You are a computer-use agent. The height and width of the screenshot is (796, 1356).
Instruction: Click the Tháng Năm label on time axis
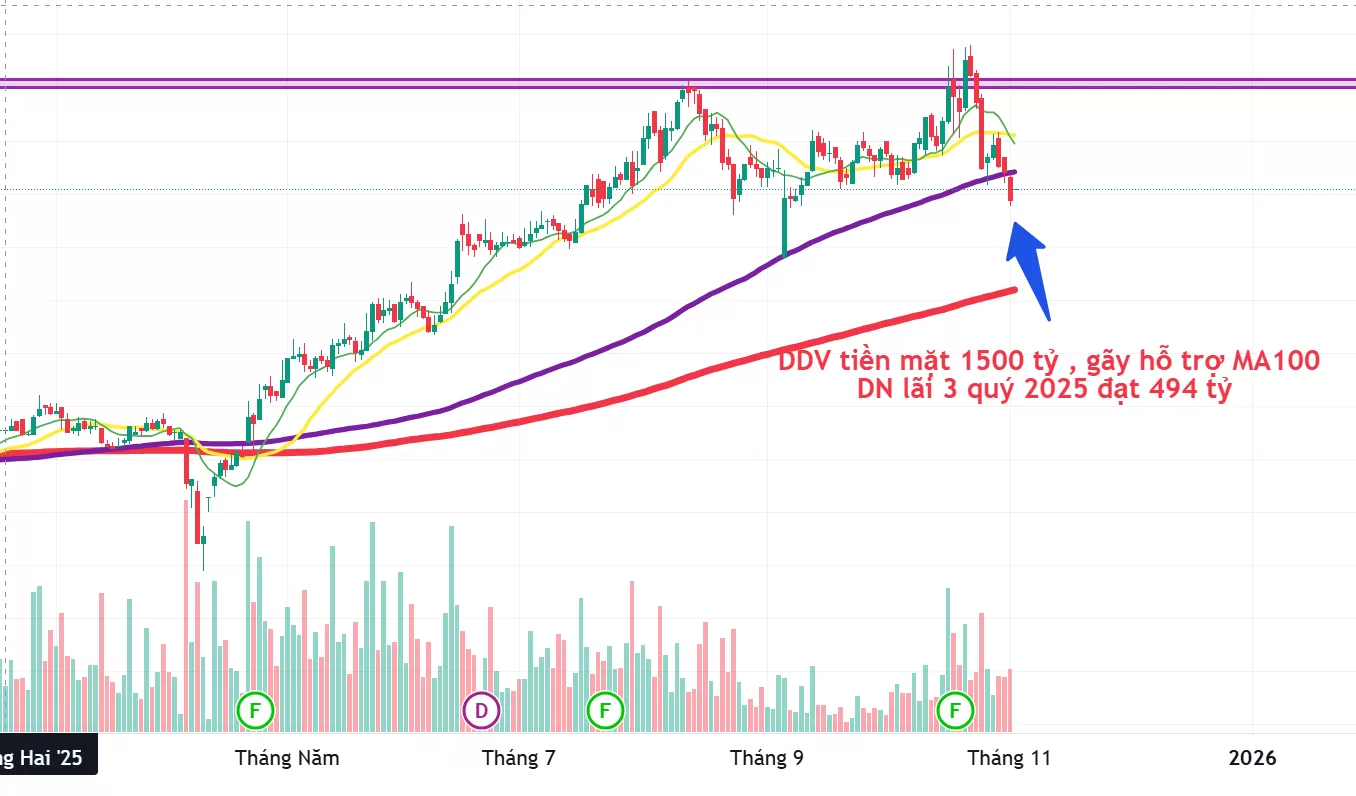click(x=287, y=758)
